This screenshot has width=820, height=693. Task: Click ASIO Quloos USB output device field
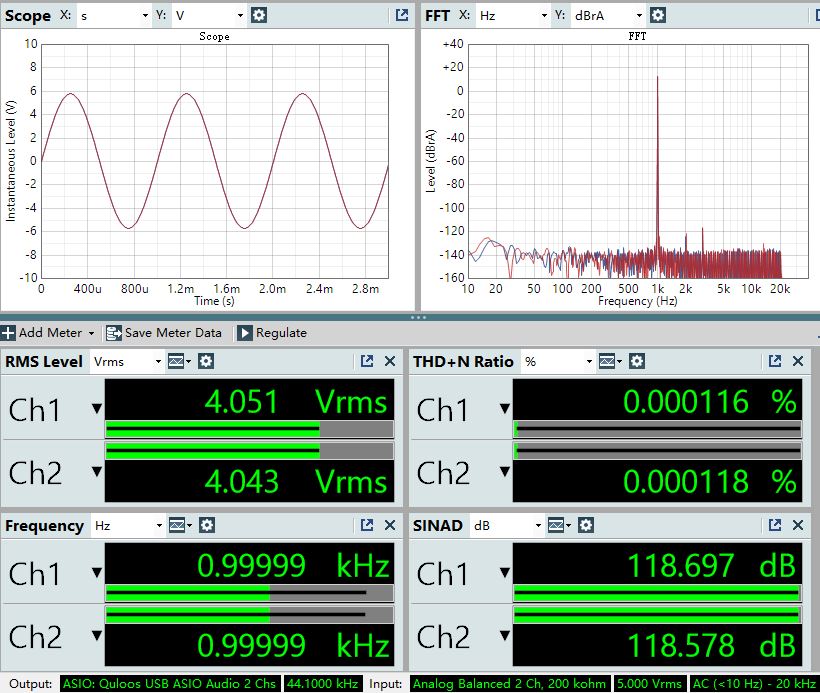pyautogui.click(x=170, y=684)
